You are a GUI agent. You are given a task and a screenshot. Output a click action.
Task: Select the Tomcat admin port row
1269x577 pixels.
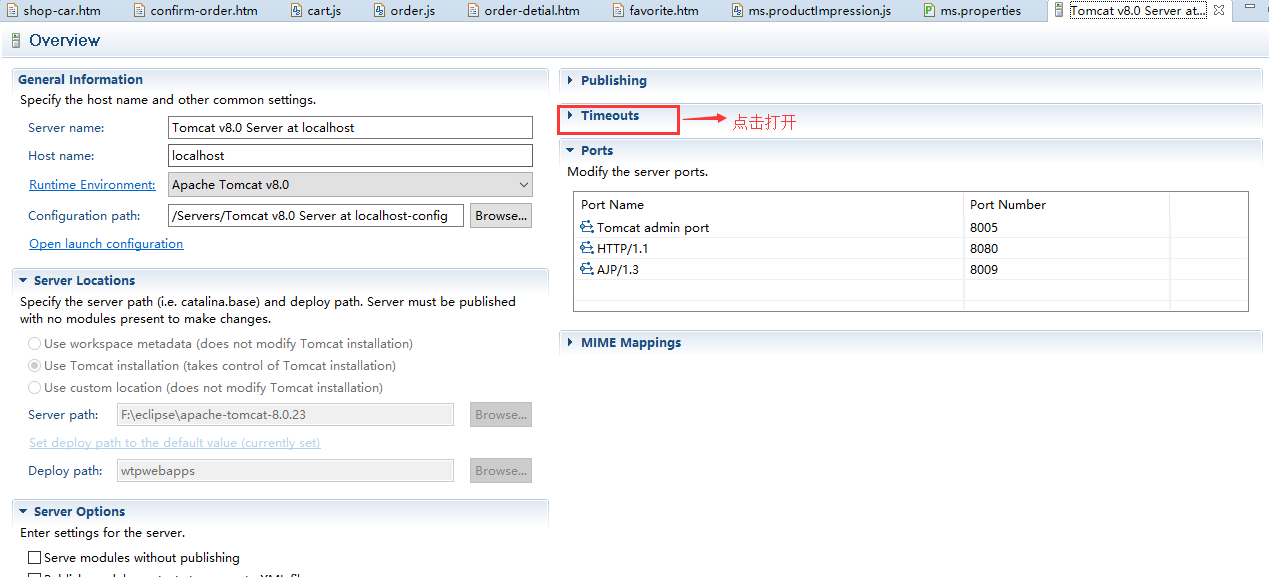911,227
